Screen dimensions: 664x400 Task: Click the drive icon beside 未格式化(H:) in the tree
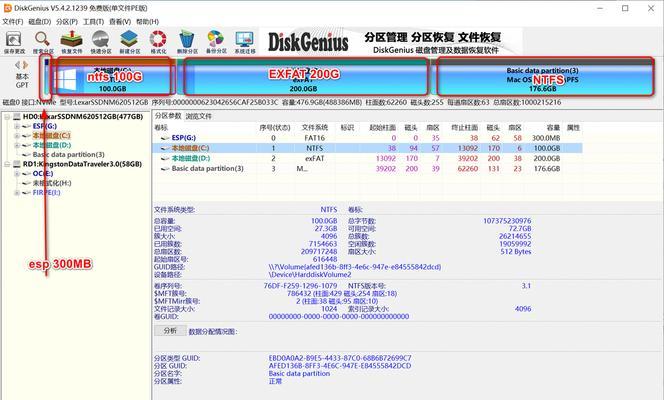pyautogui.click(x=26, y=183)
